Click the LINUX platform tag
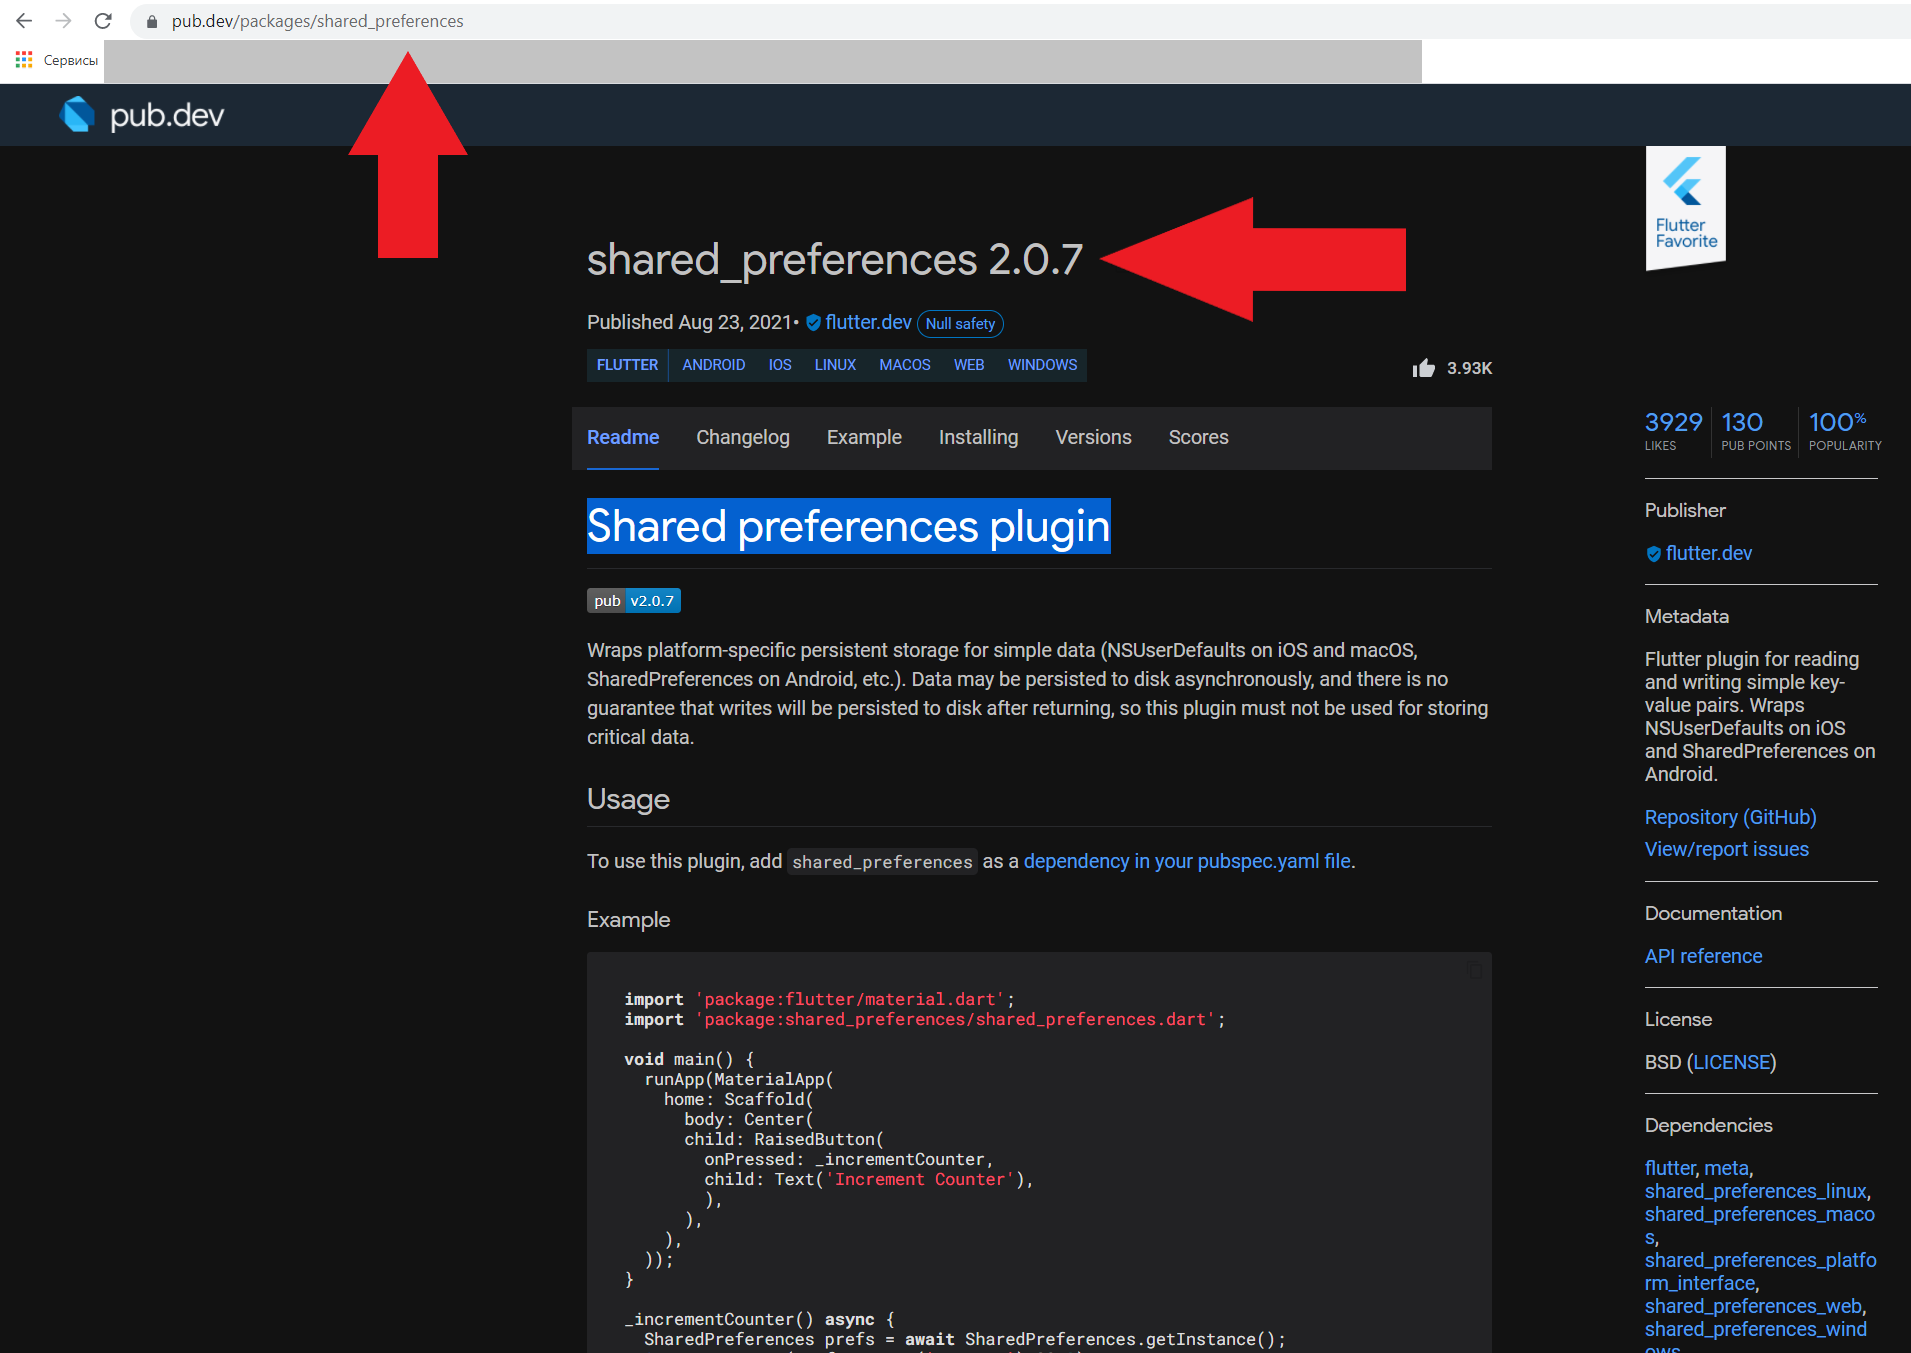 [x=835, y=365]
